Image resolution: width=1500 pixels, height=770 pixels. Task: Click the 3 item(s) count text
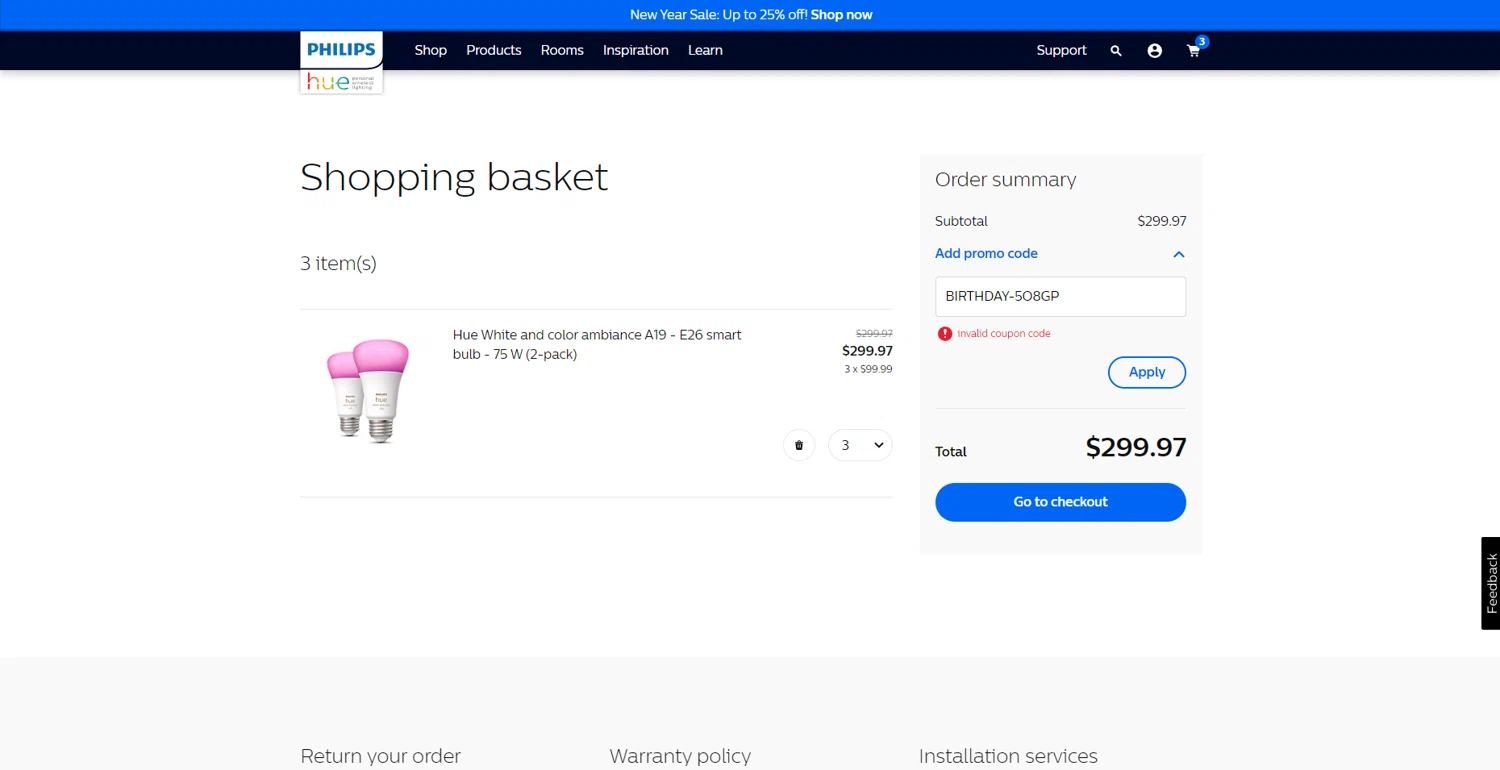(338, 264)
